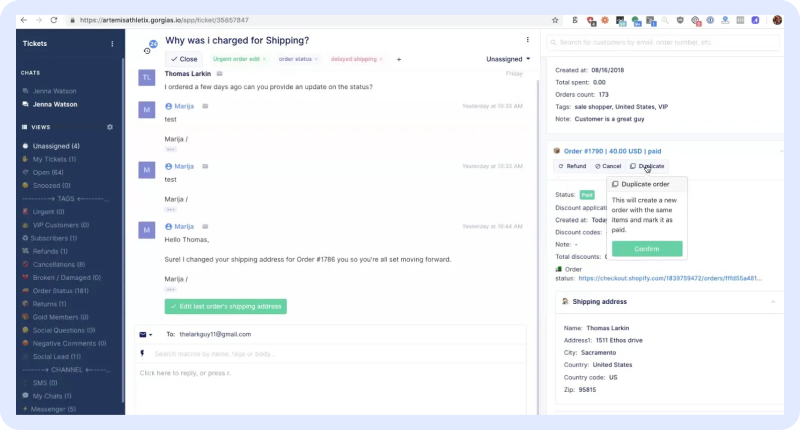Image resolution: width=800 pixels, height=430 pixels.
Task: Click the Paid status badge
Action: [x=587, y=195]
